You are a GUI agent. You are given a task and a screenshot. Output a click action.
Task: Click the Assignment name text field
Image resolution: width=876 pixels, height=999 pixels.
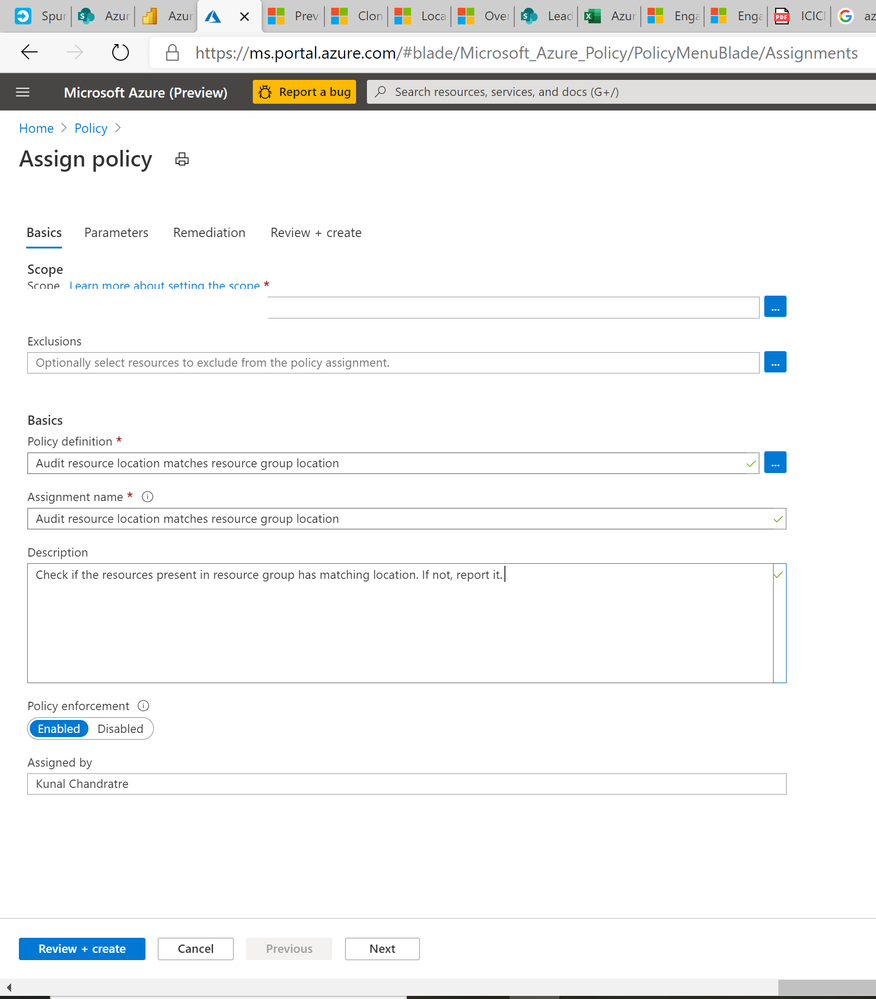click(406, 519)
